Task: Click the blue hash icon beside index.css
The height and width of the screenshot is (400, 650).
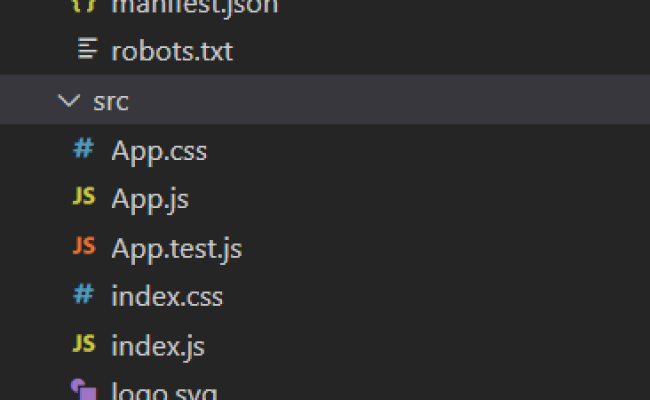Action: tap(83, 294)
